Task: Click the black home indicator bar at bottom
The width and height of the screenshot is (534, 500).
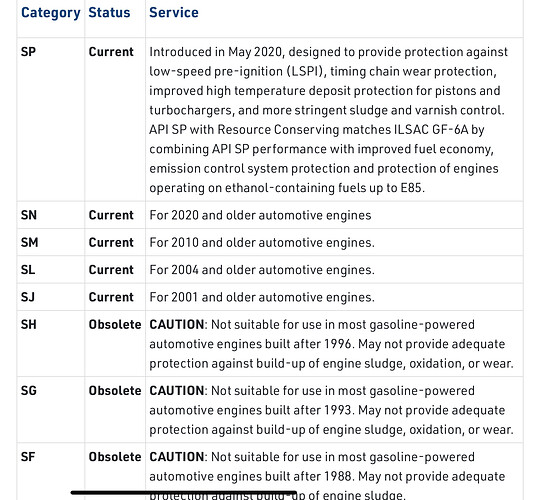Action: (x=184, y=492)
